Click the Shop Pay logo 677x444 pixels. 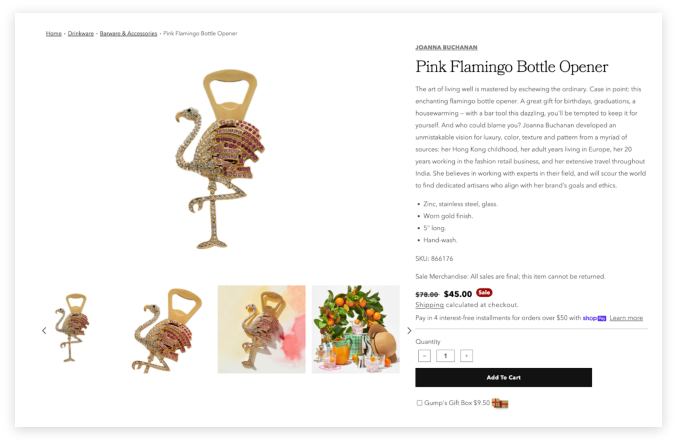pyautogui.click(x=594, y=318)
